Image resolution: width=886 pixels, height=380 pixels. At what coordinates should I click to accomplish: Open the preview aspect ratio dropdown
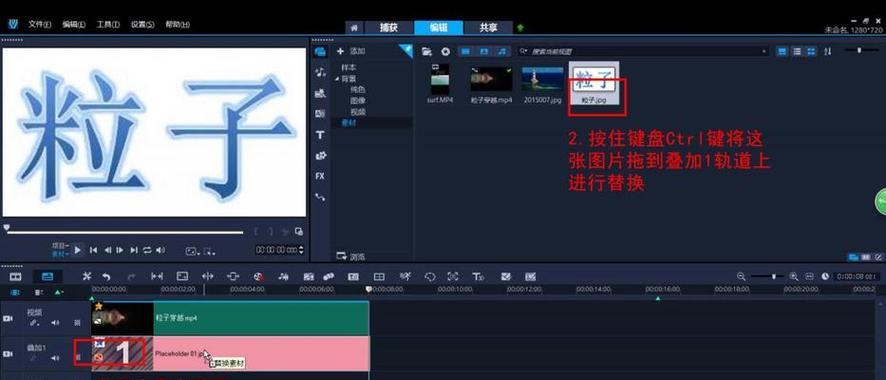coord(192,251)
